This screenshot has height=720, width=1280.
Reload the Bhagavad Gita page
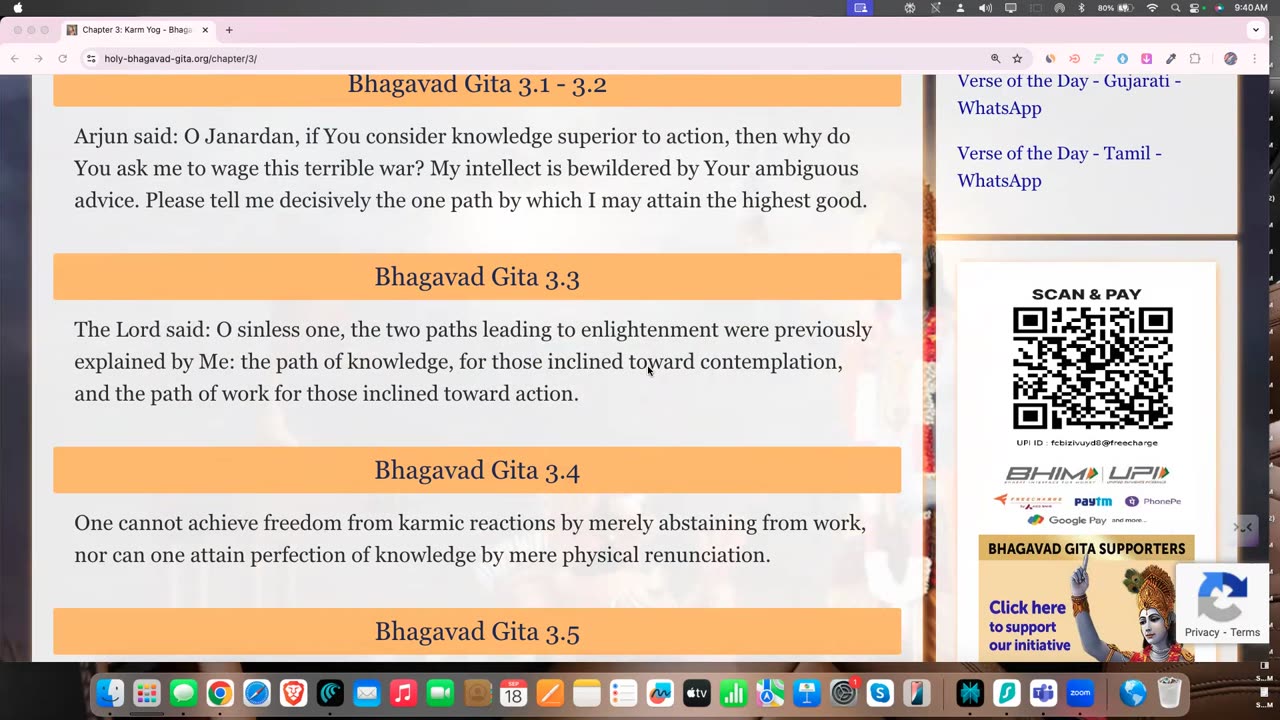tap(62, 59)
